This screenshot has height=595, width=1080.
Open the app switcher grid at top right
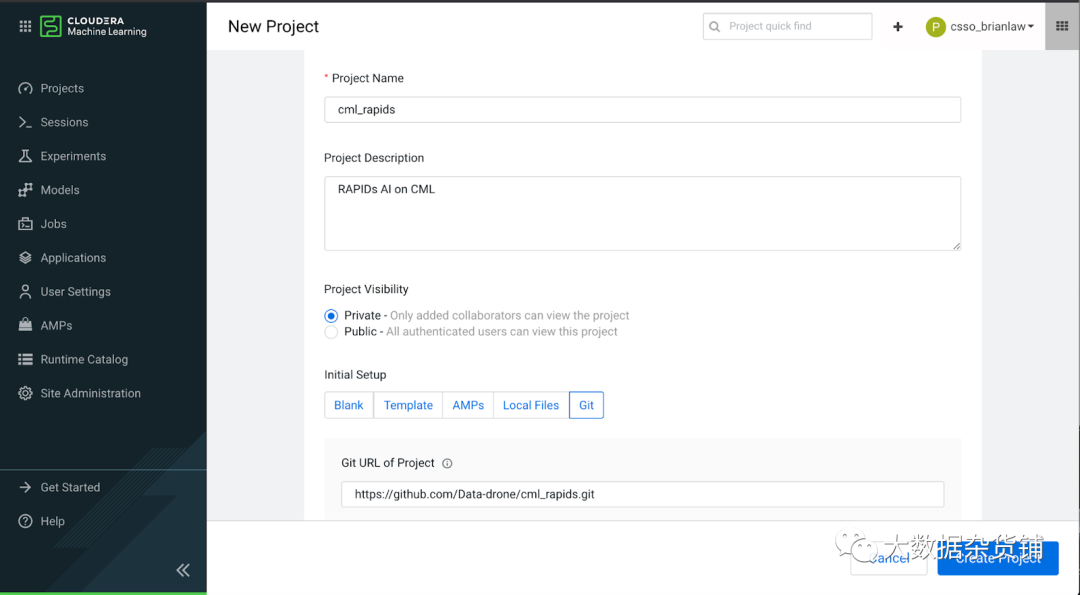pos(1062,27)
